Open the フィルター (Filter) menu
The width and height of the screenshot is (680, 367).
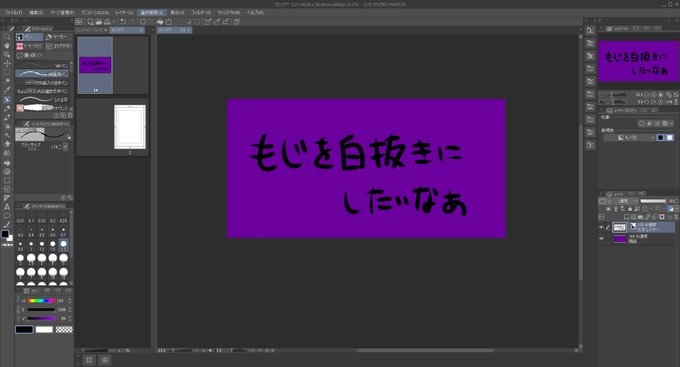[x=201, y=13]
